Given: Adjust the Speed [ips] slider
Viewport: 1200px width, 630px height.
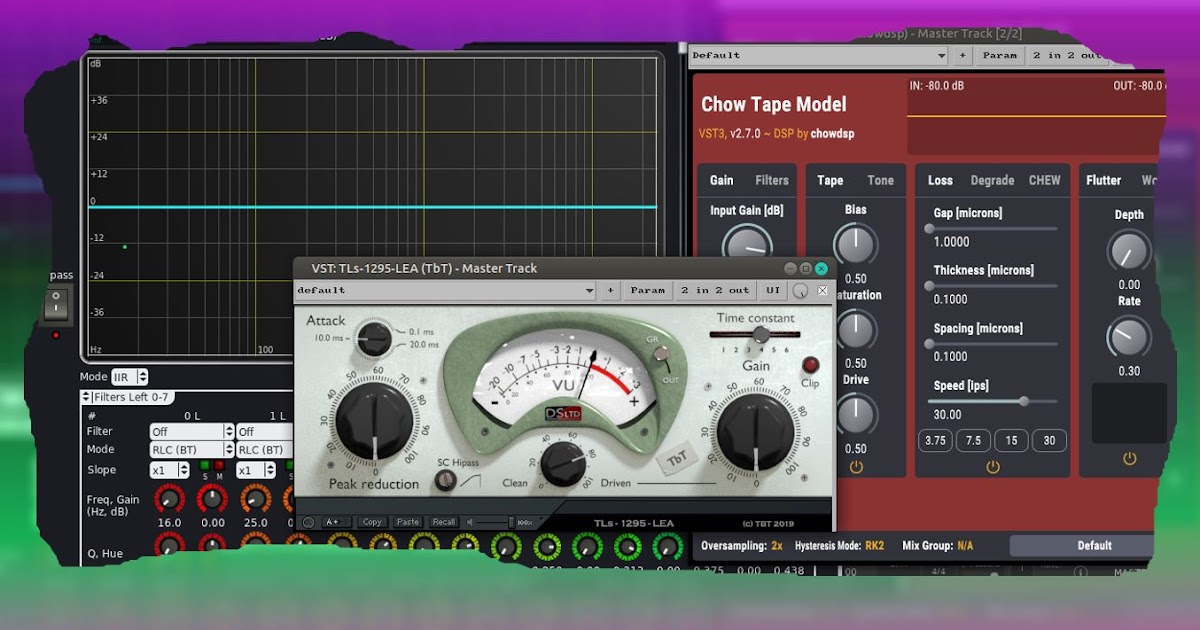Looking at the screenshot, I should click(1024, 401).
